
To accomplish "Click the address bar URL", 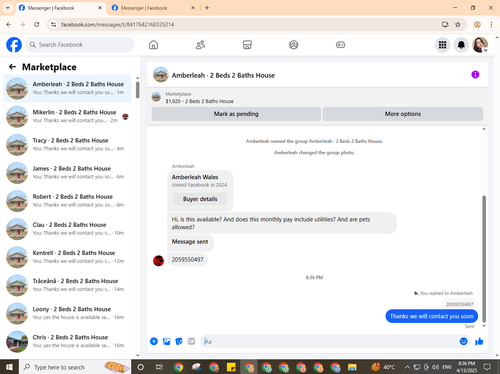I will click(x=117, y=25).
